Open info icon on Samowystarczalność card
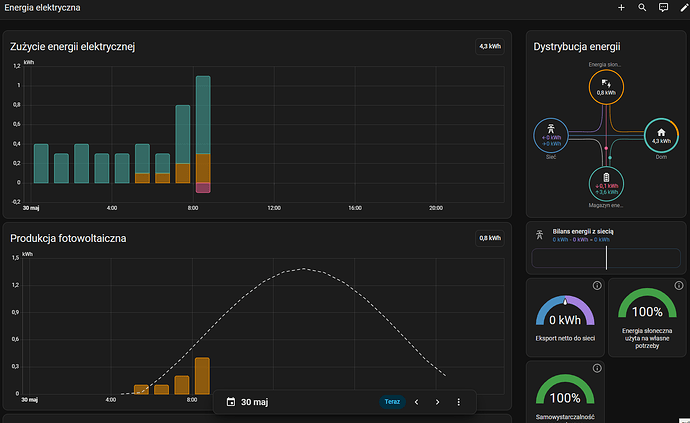Image resolution: width=690 pixels, height=423 pixels. pyautogui.click(x=597, y=368)
